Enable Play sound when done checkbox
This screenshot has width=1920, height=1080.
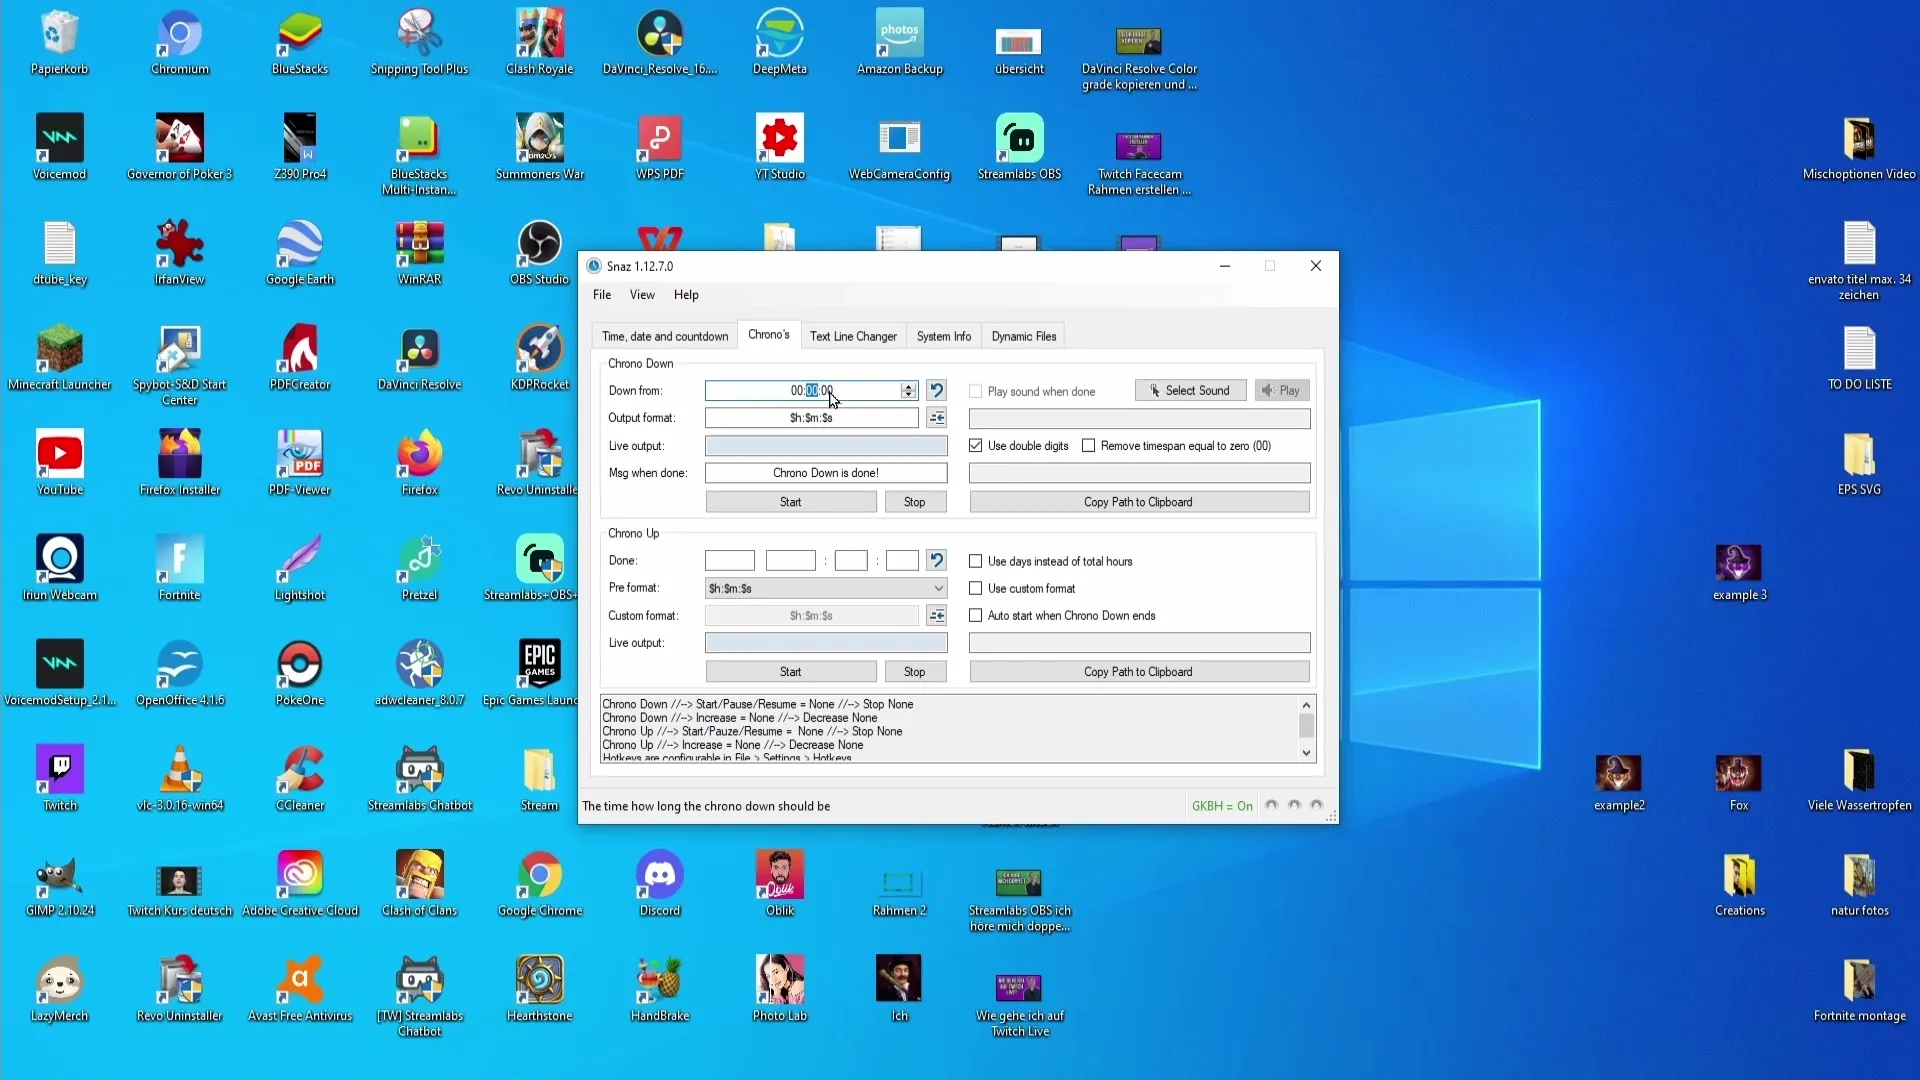(x=975, y=392)
